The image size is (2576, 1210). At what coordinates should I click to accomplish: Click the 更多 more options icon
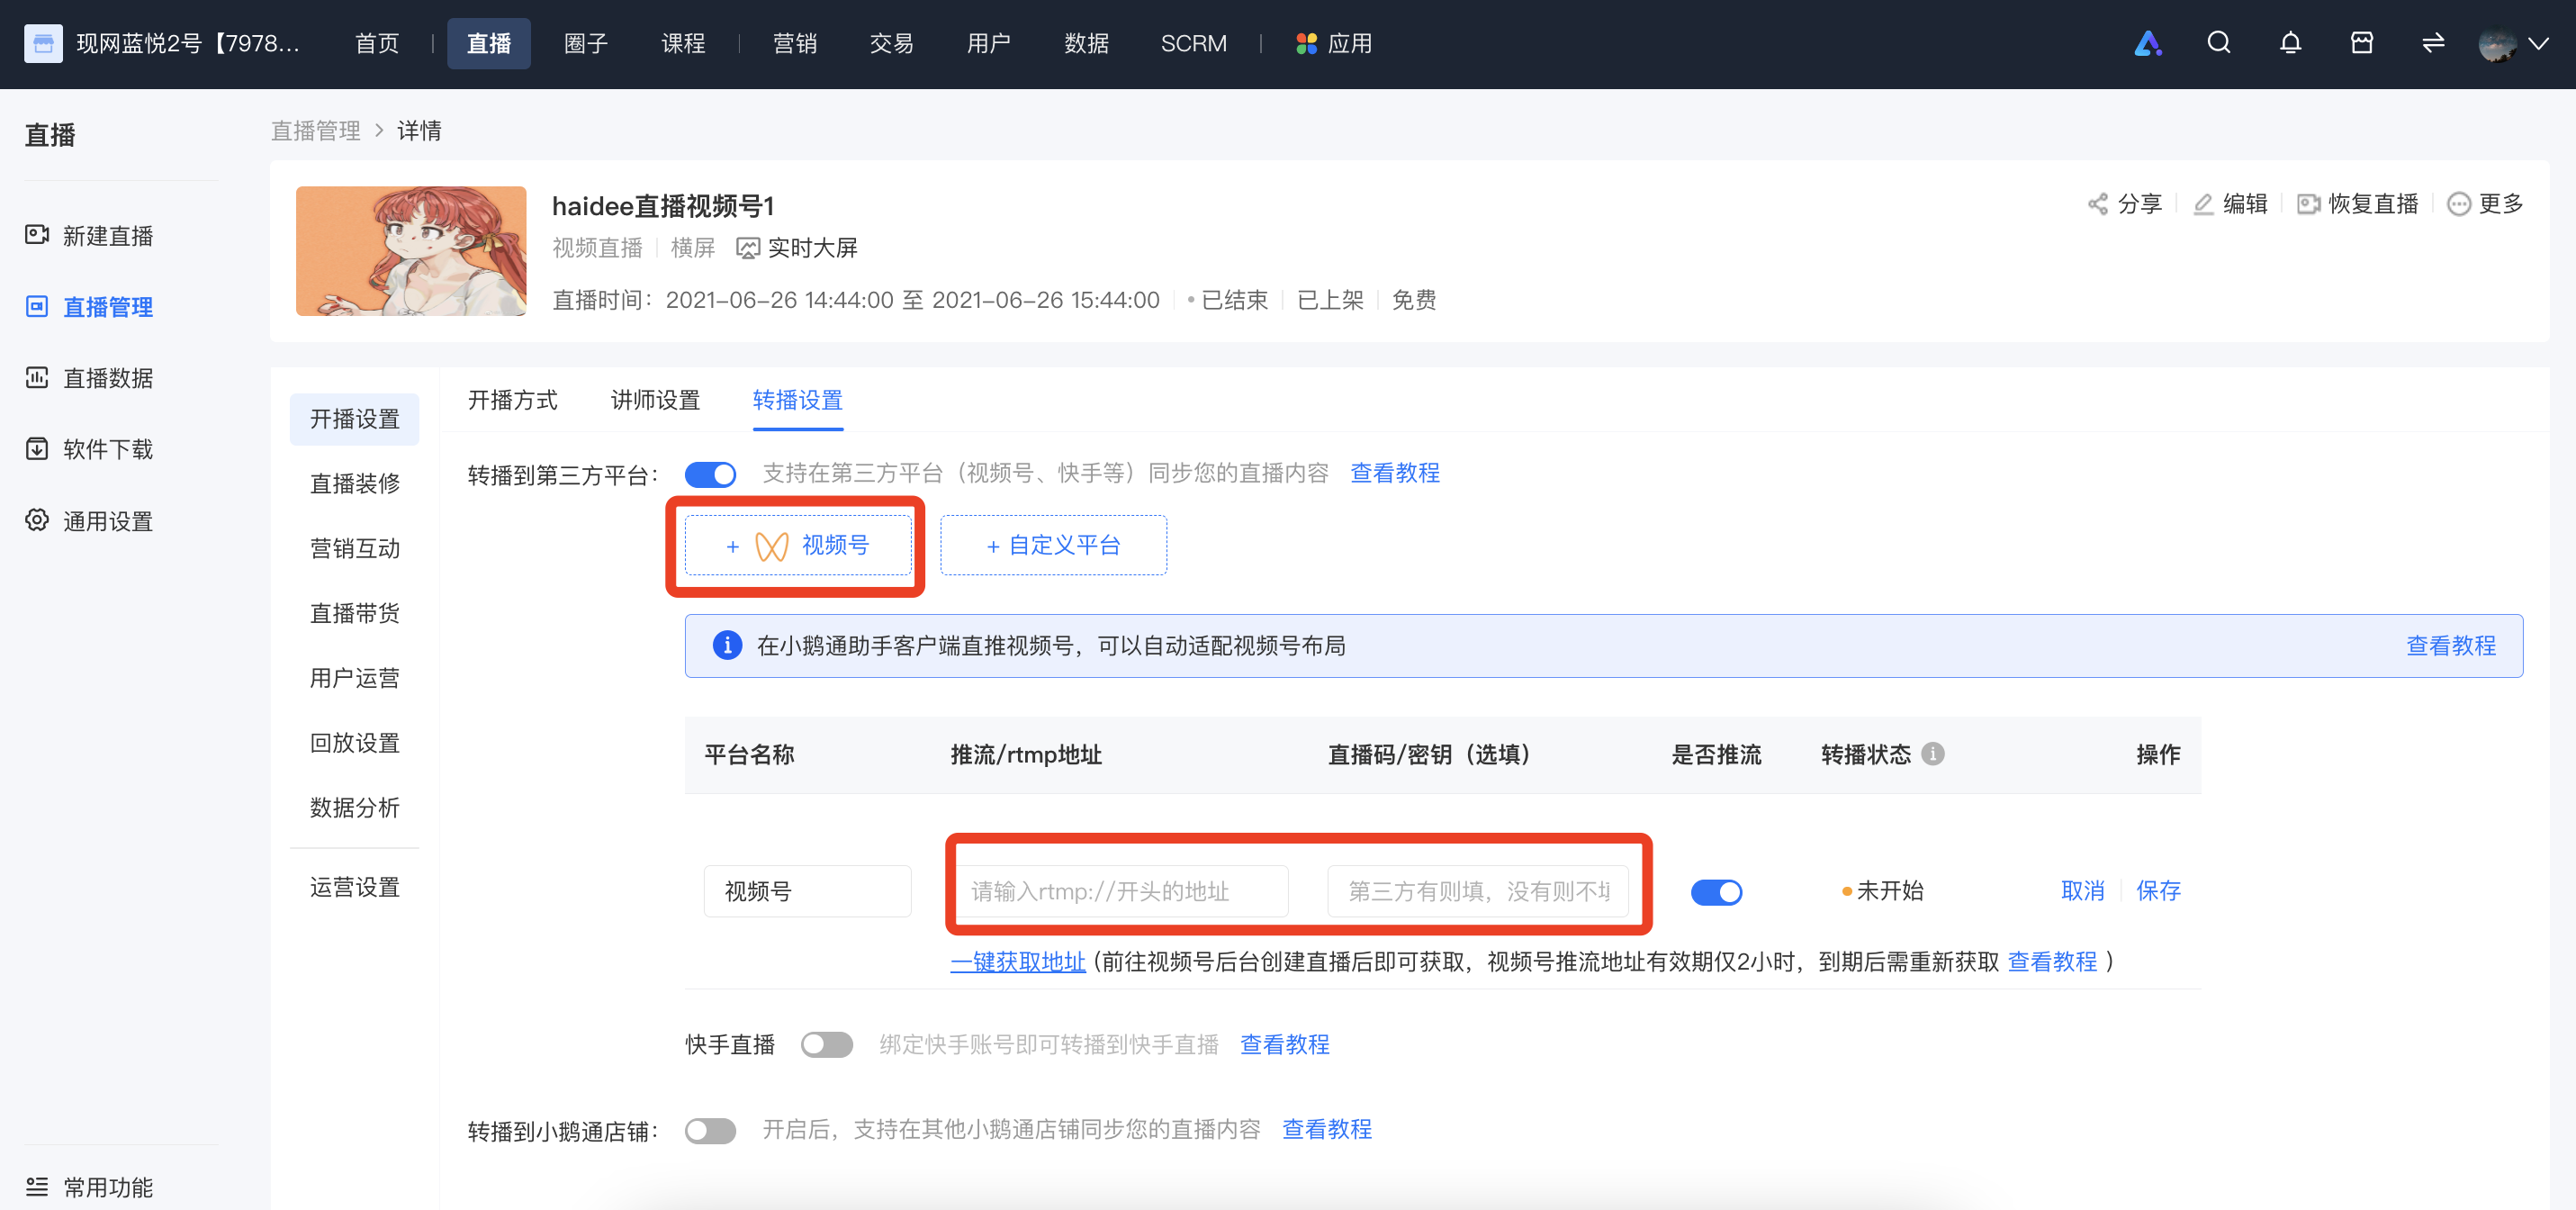2458,204
